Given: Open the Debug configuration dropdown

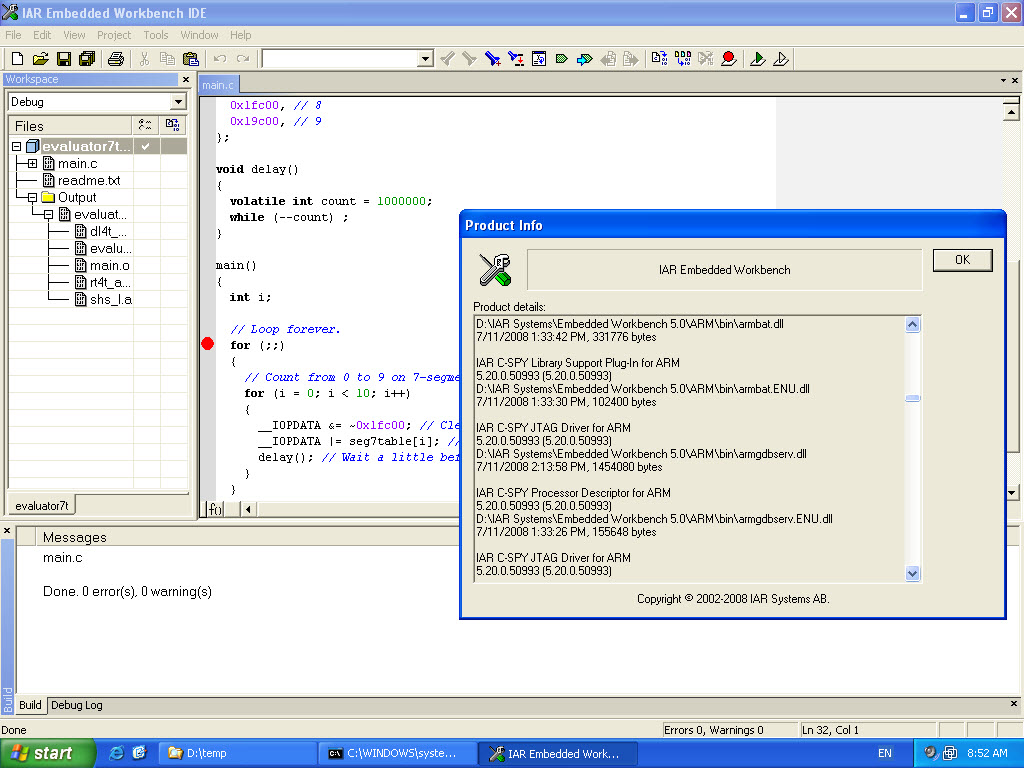Looking at the screenshot, I should (178, 102).
